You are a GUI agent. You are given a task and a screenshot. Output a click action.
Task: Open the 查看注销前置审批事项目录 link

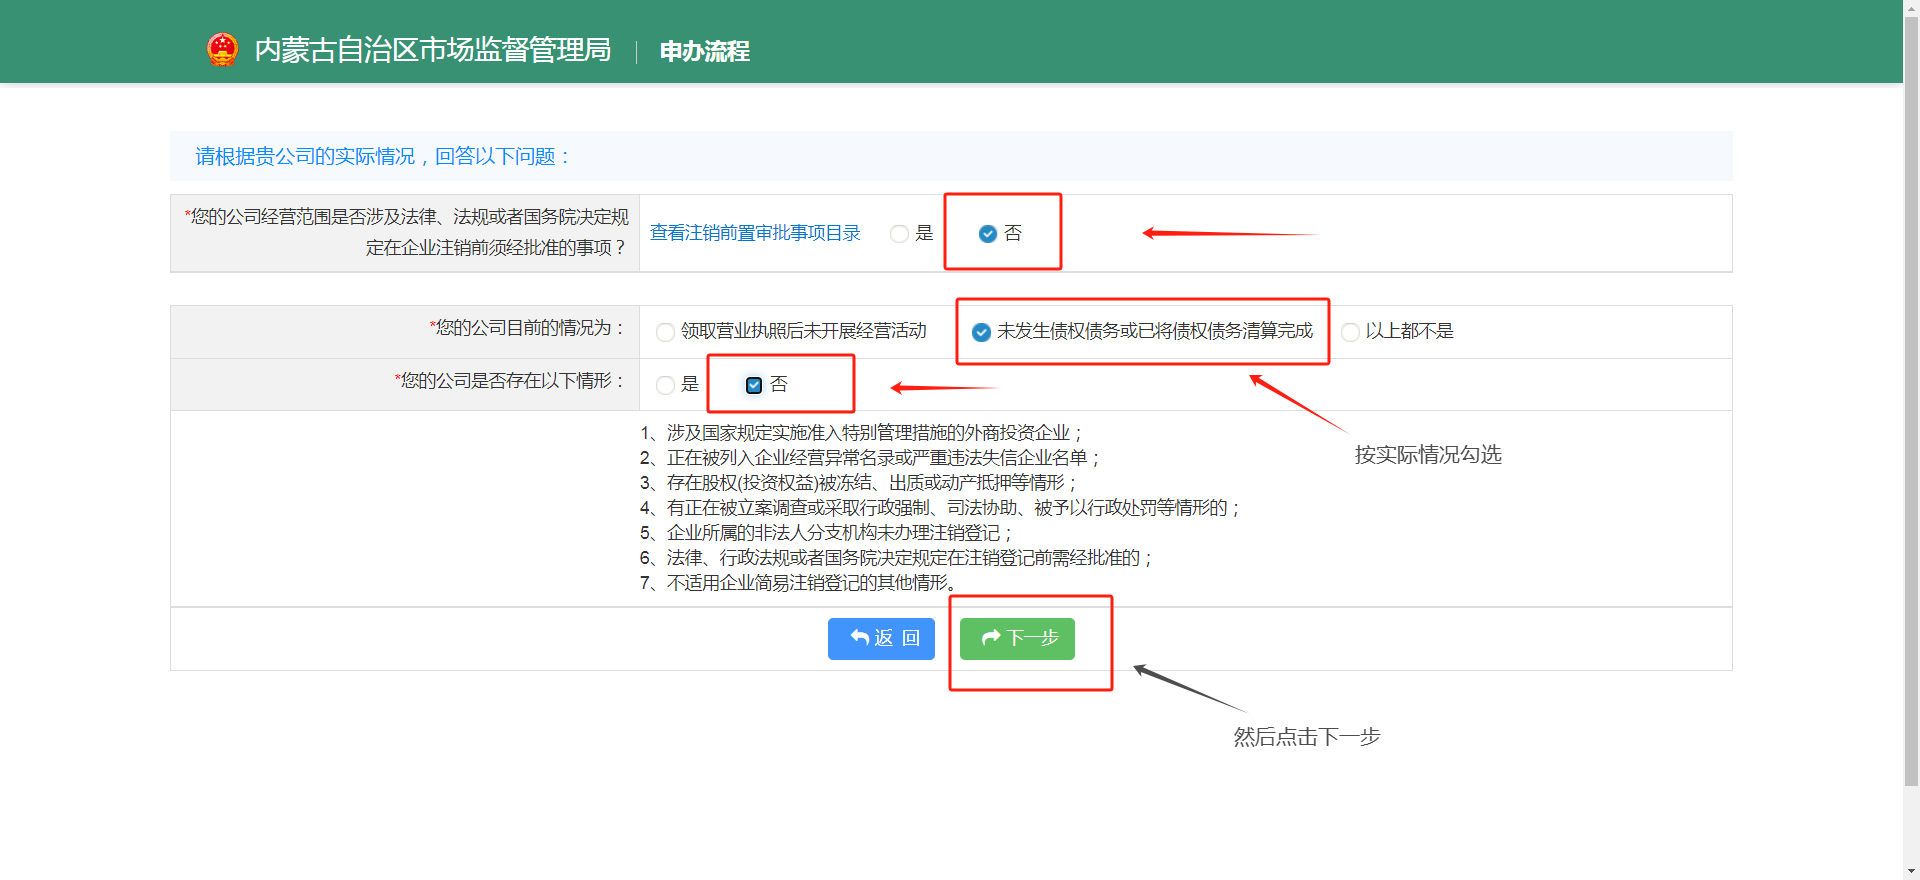tap(755, 233)
